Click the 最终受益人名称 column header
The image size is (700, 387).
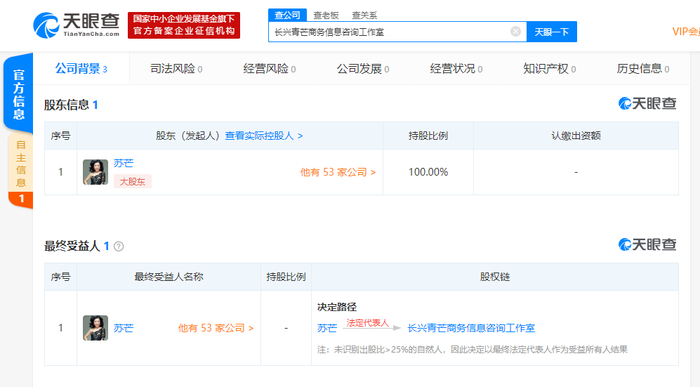pyautogui.click(x=169, y=277)
